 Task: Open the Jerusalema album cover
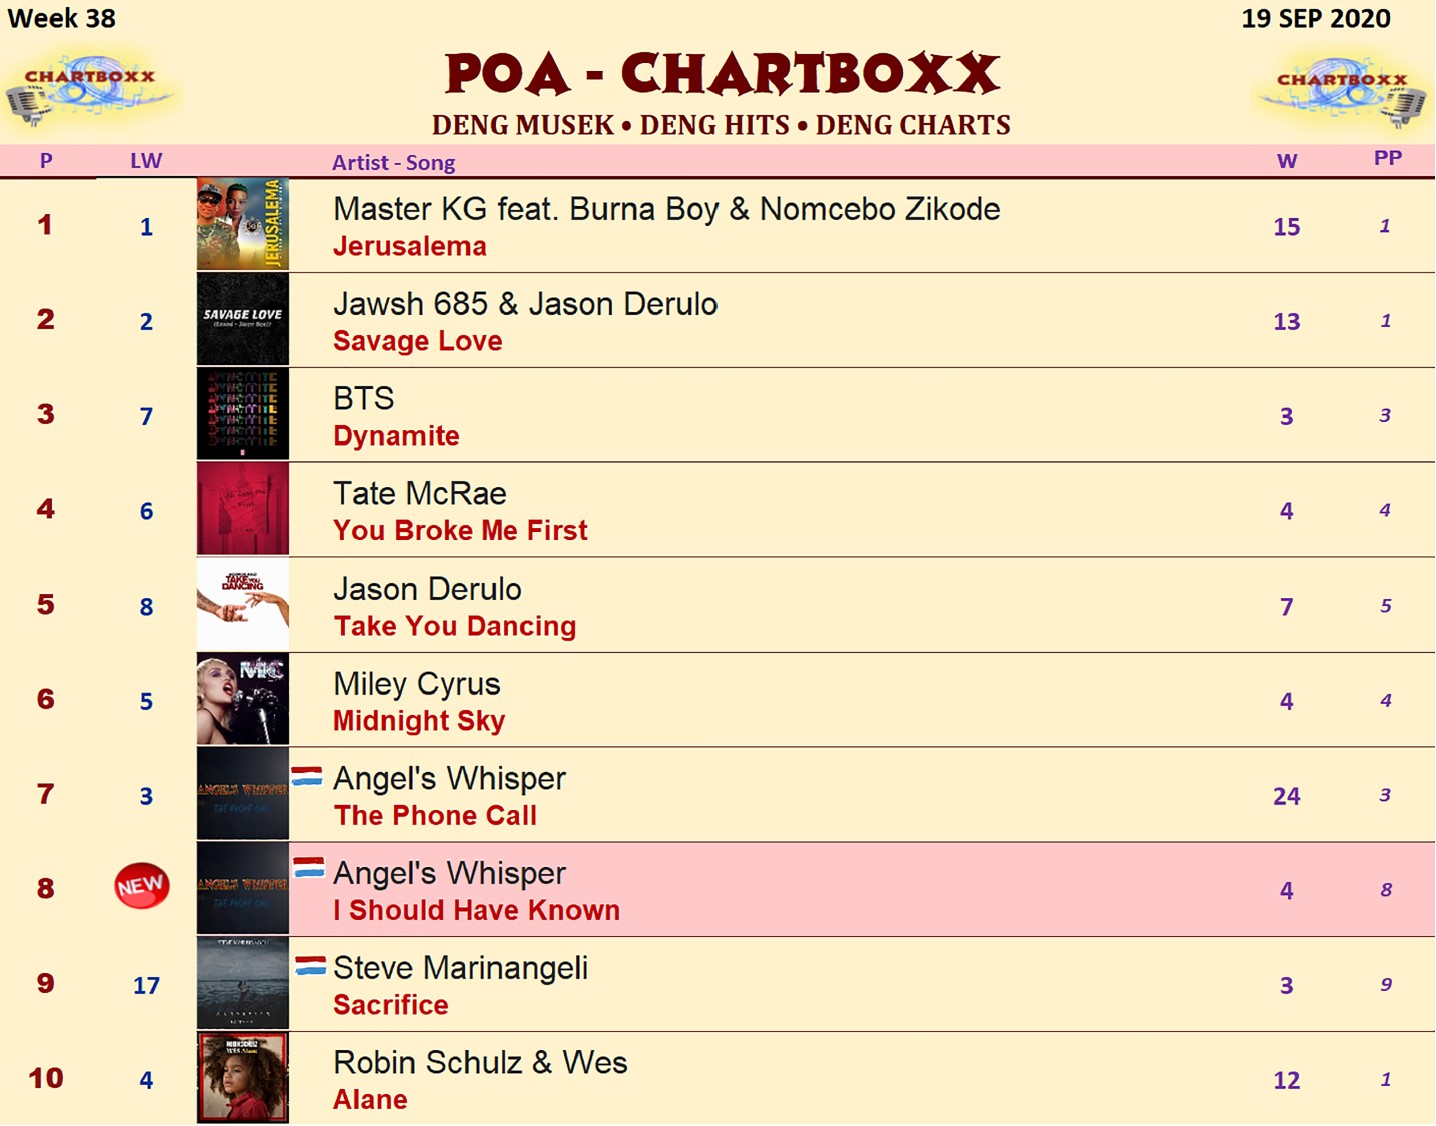pyautogui.click(x=243, y=224)
